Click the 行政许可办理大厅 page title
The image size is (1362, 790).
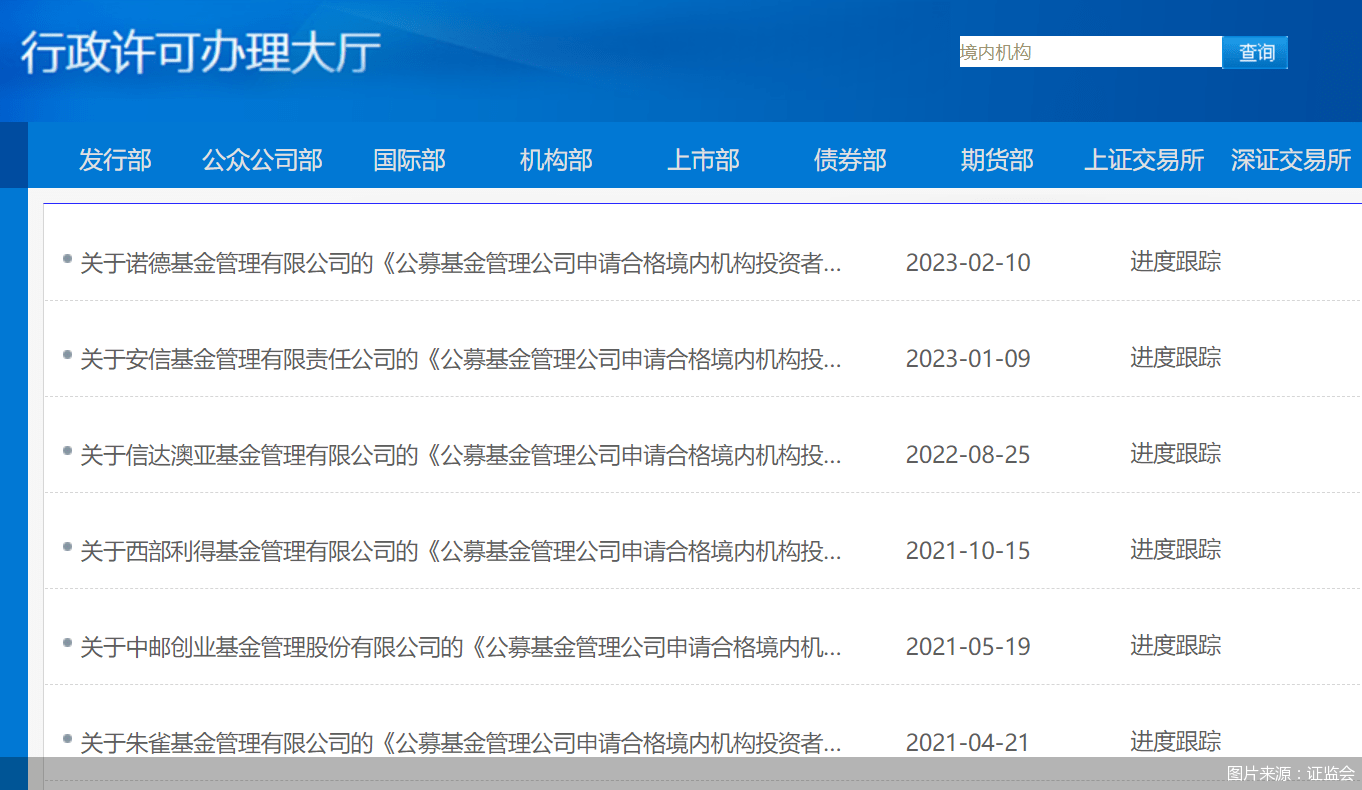[201, 53]
